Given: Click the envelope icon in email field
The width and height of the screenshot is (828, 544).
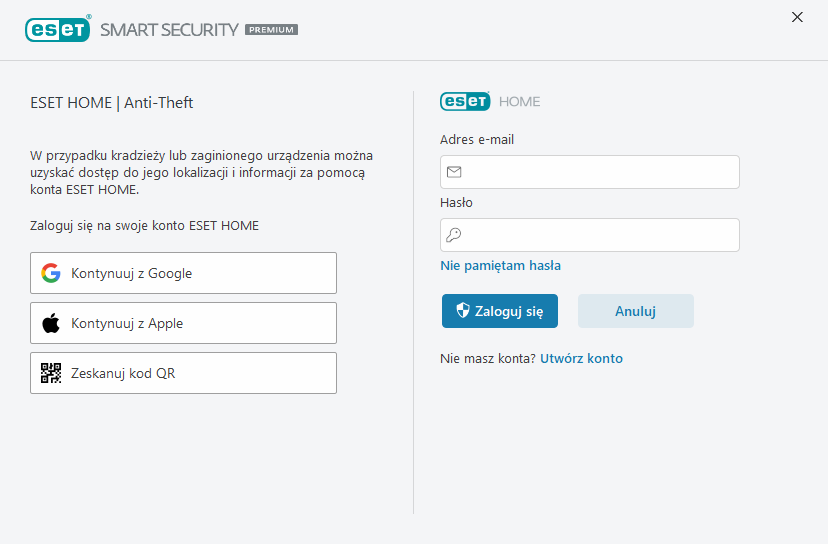Looking at the screenshot, I should point(454,172).
